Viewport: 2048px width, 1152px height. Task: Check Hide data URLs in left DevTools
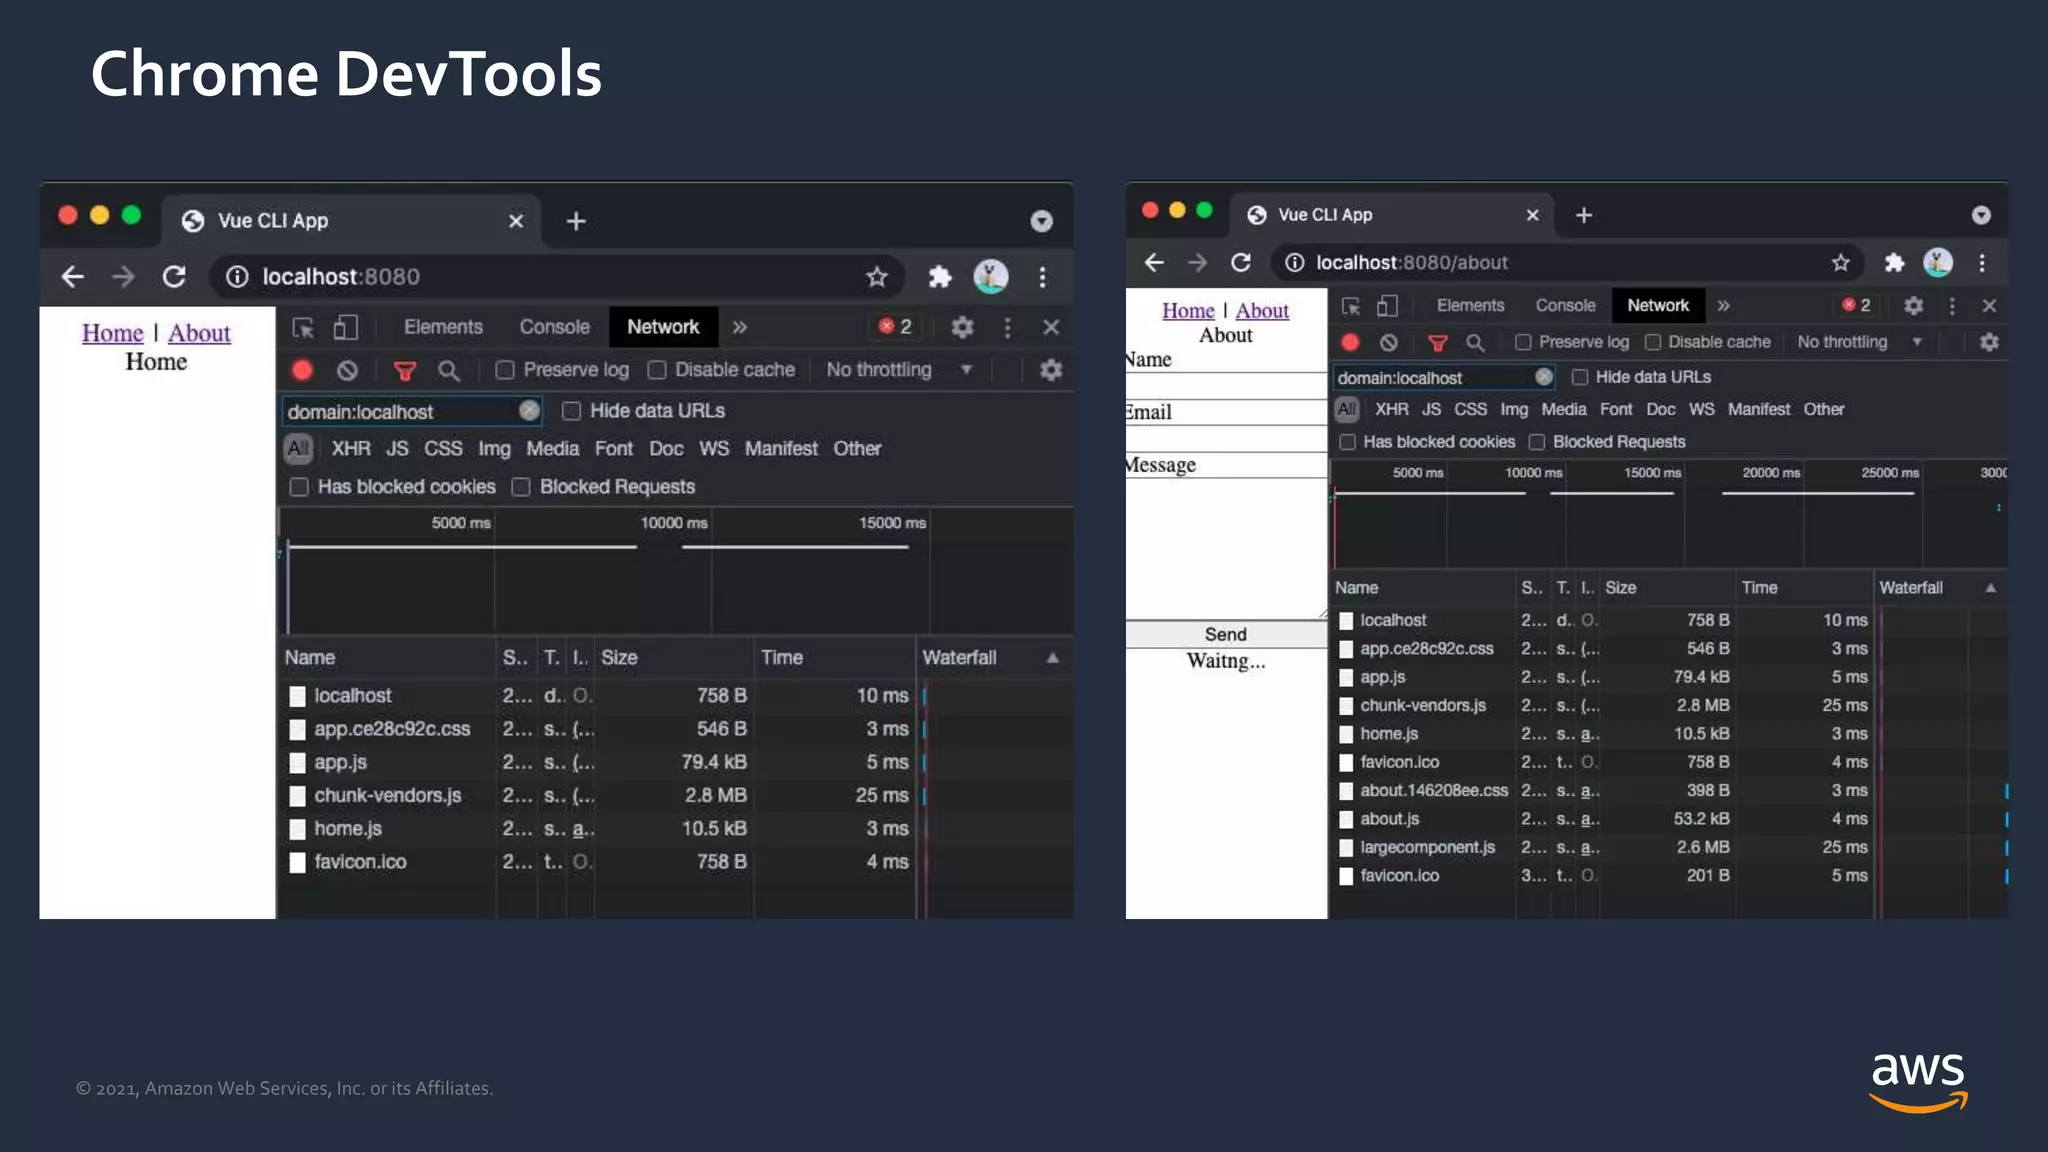click(571, 411)
